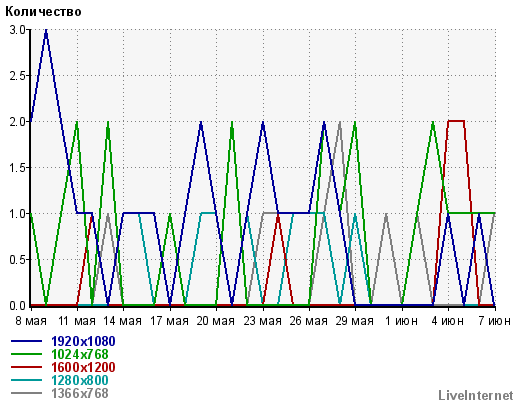The image size is (520, 405).
Task: Click the blue 1920x1080 legend line
Action: tap(26, 341)
